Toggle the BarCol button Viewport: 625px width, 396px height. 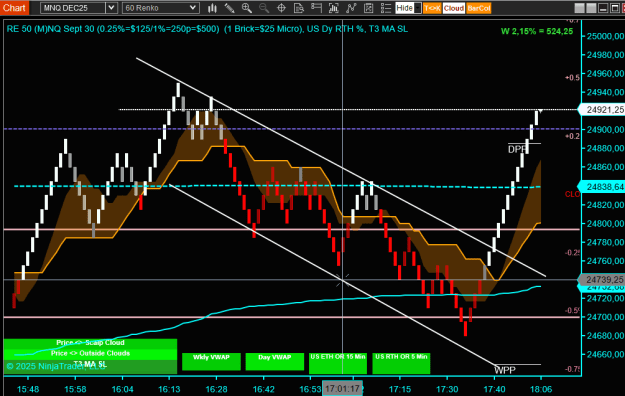[478, 8]
